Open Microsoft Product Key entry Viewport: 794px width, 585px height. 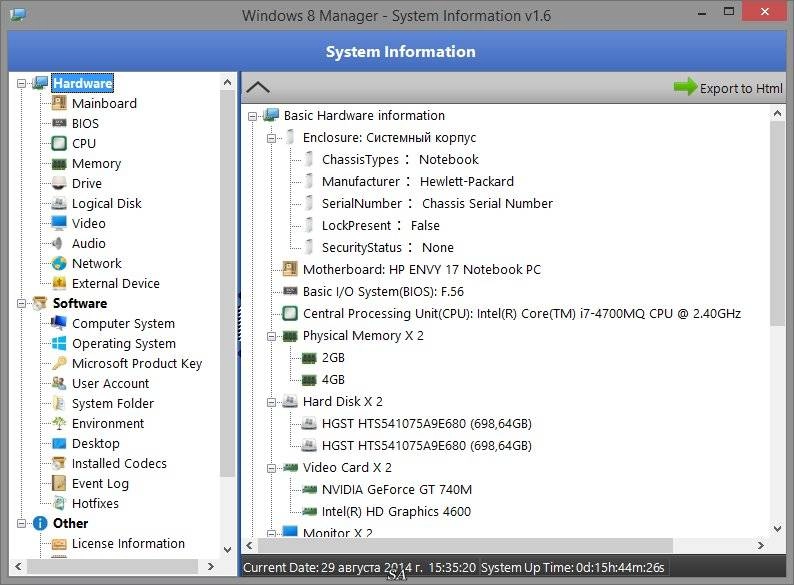(x=137, y=364)
